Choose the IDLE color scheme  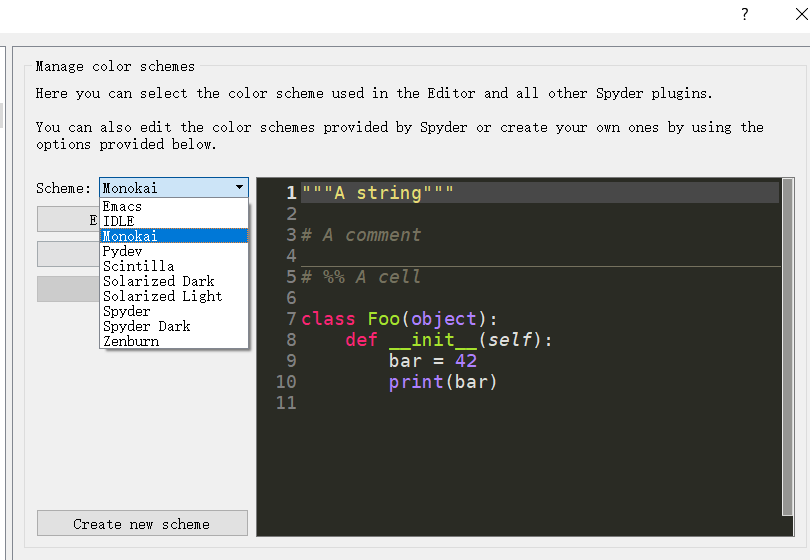[174, 221]
